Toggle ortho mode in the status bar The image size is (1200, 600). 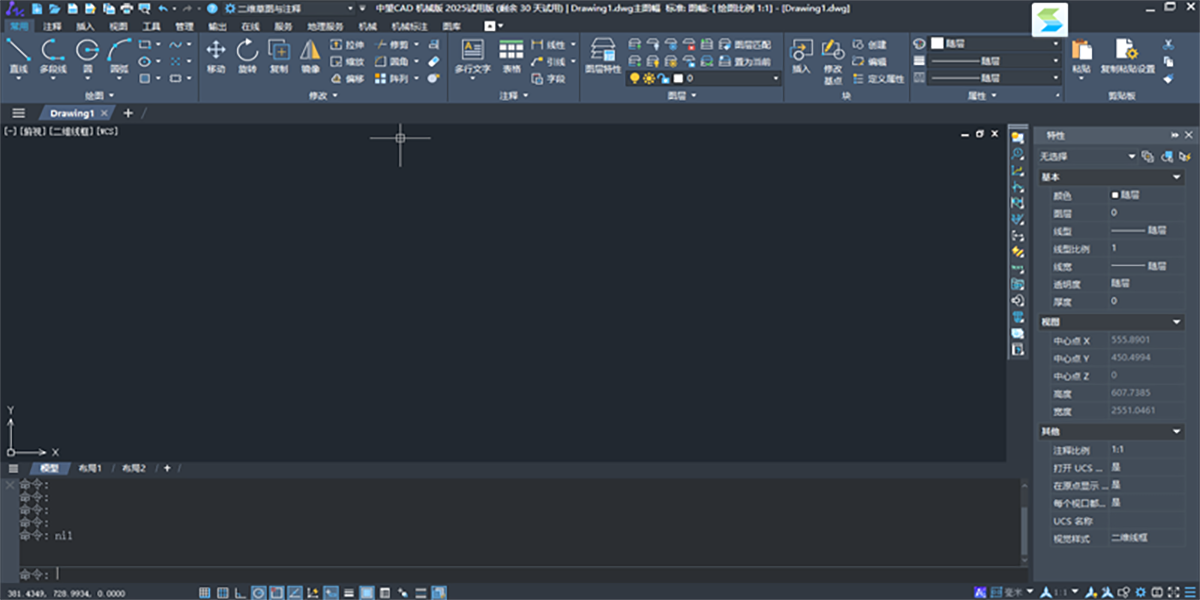click(240, 591)
